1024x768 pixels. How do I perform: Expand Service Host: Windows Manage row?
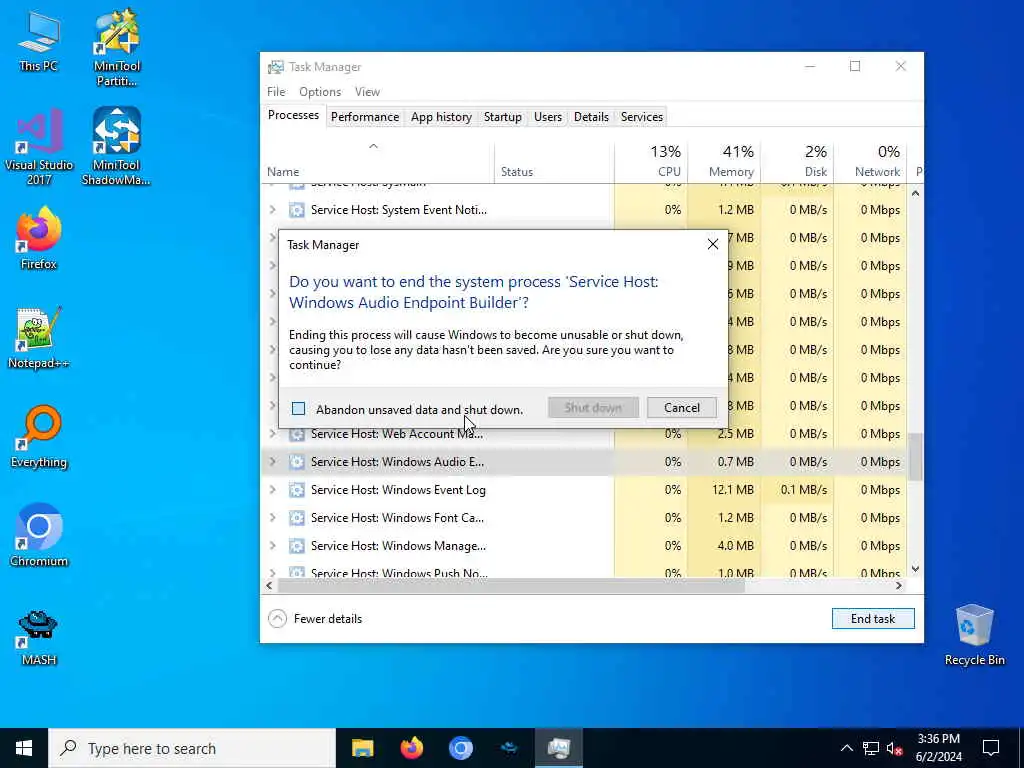click(273, 546)
